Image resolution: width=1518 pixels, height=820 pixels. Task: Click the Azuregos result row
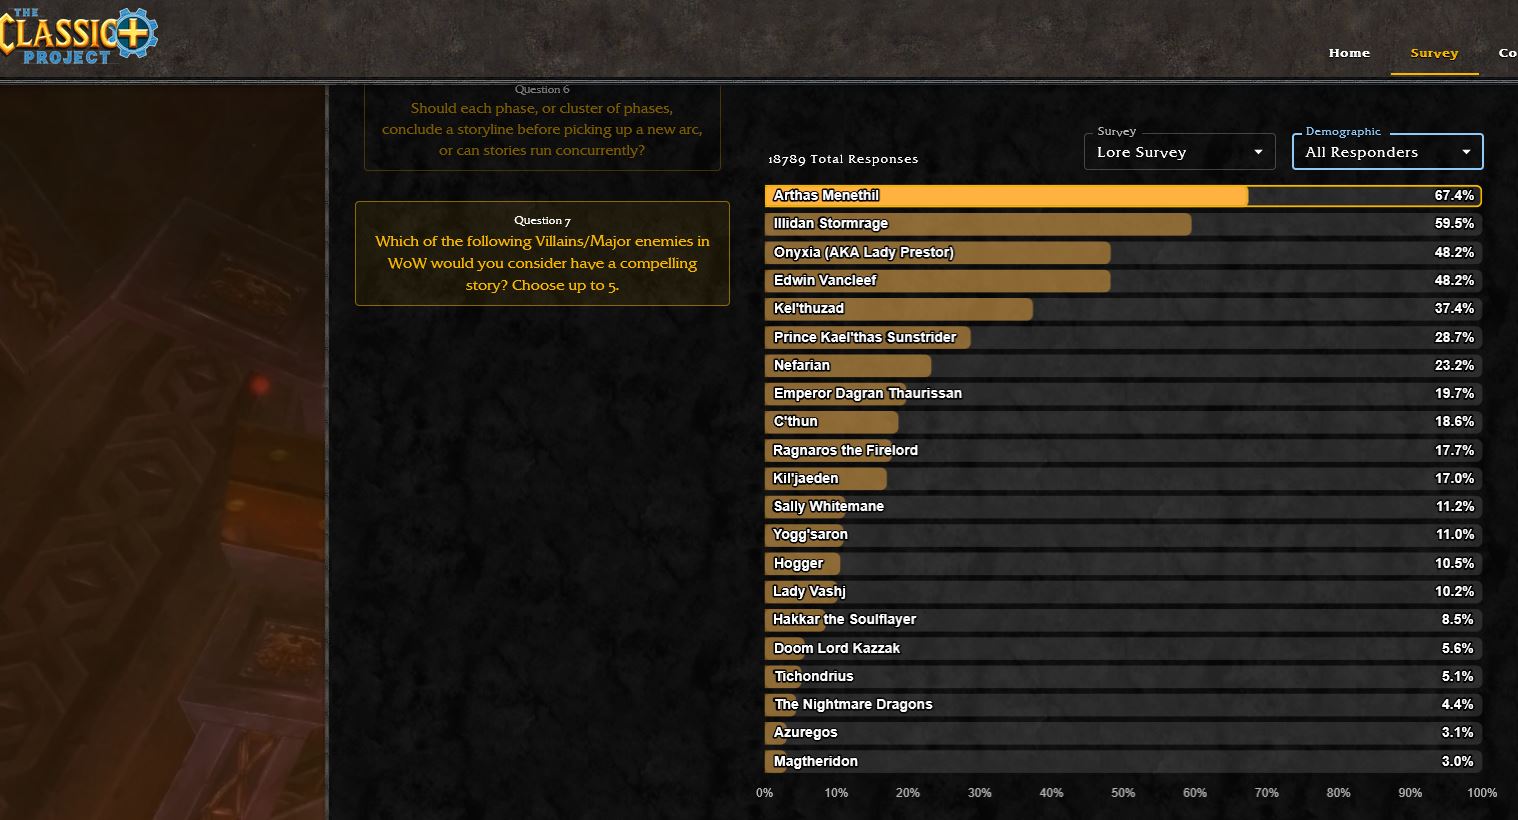1123,732
